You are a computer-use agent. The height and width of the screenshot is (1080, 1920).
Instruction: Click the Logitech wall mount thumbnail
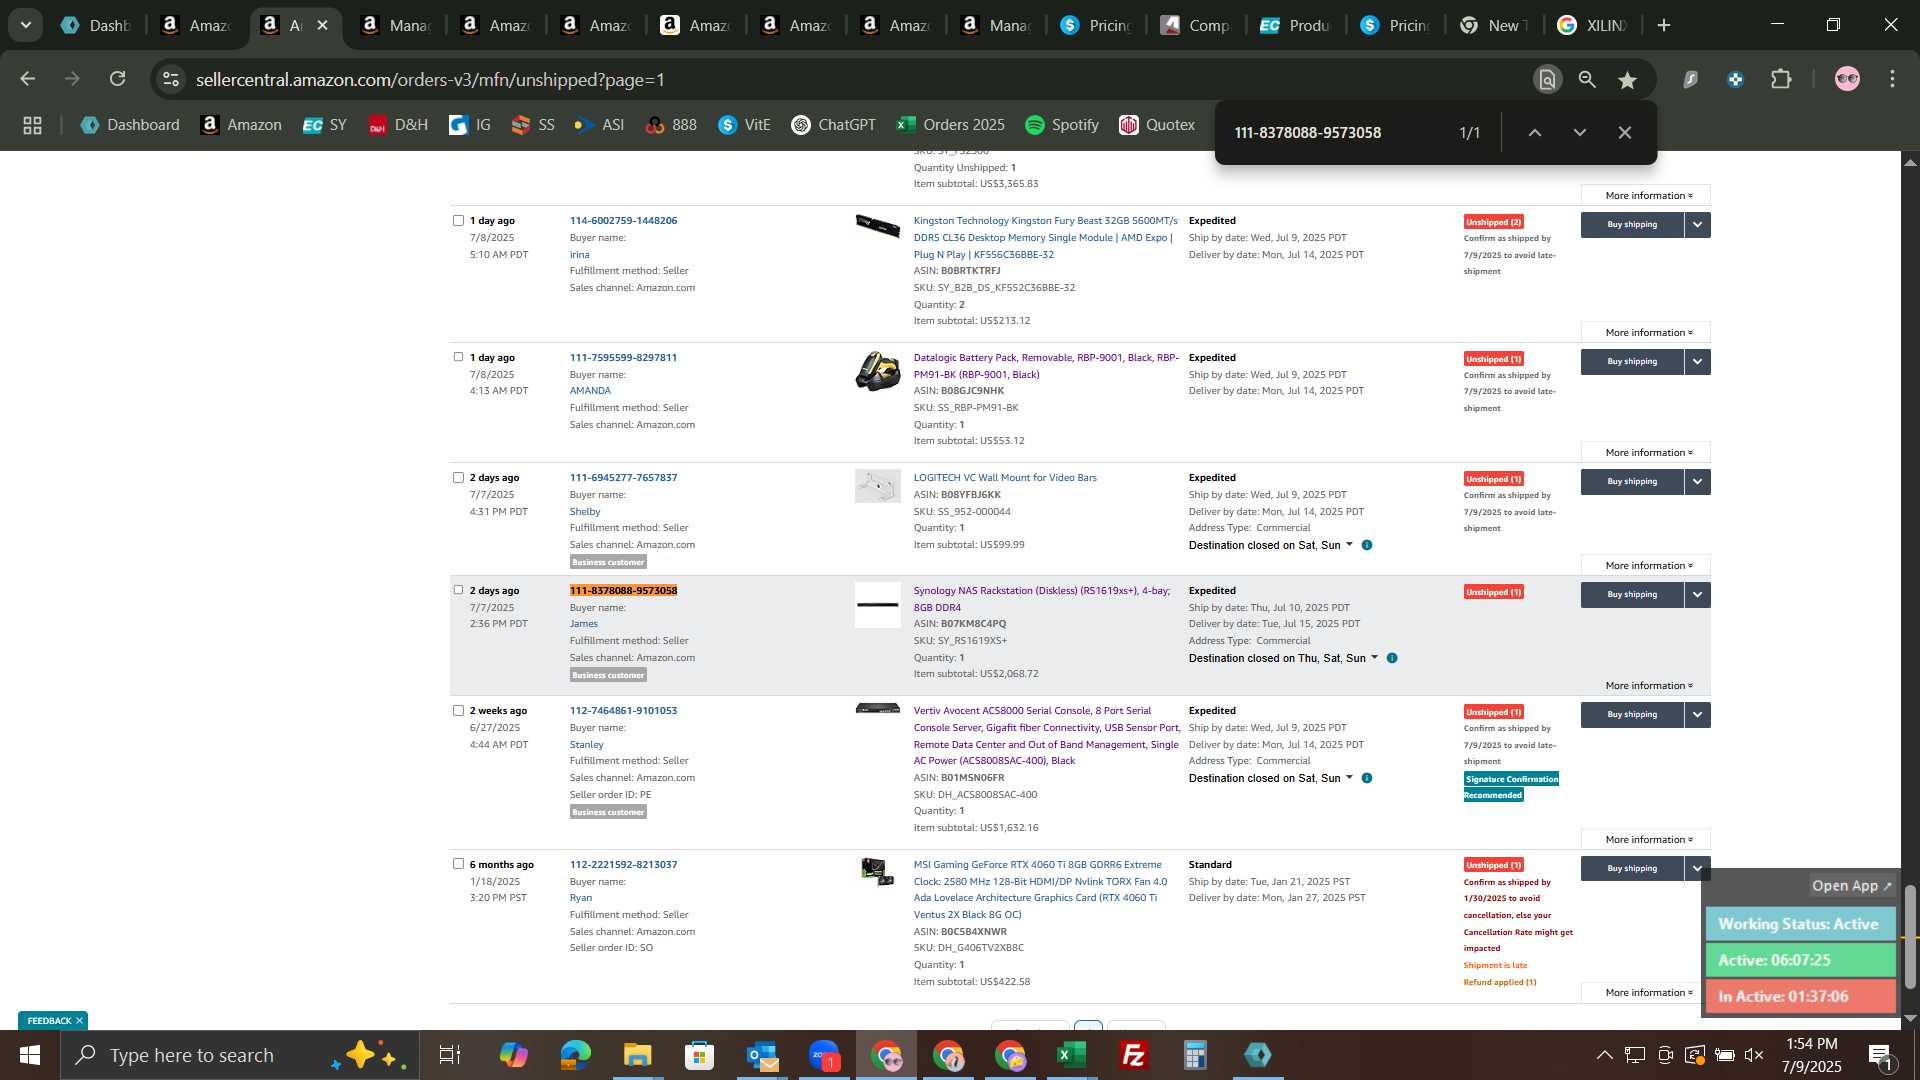877,486
